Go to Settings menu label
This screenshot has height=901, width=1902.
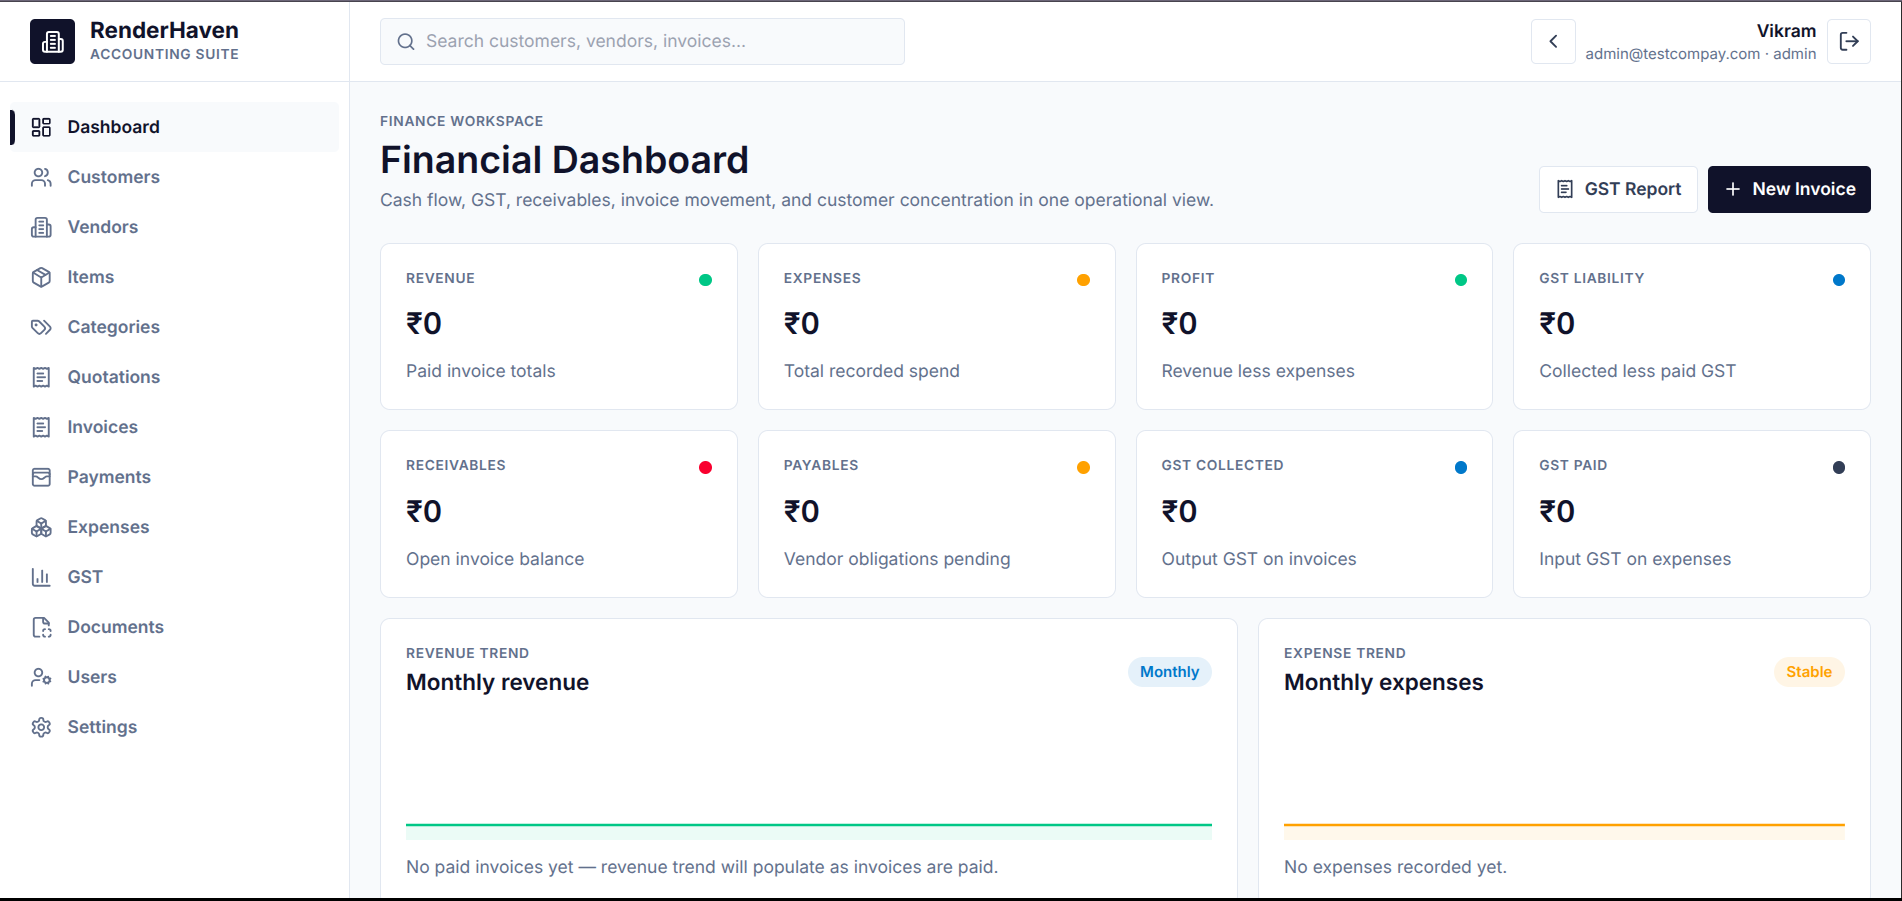(x=102, y=727)
